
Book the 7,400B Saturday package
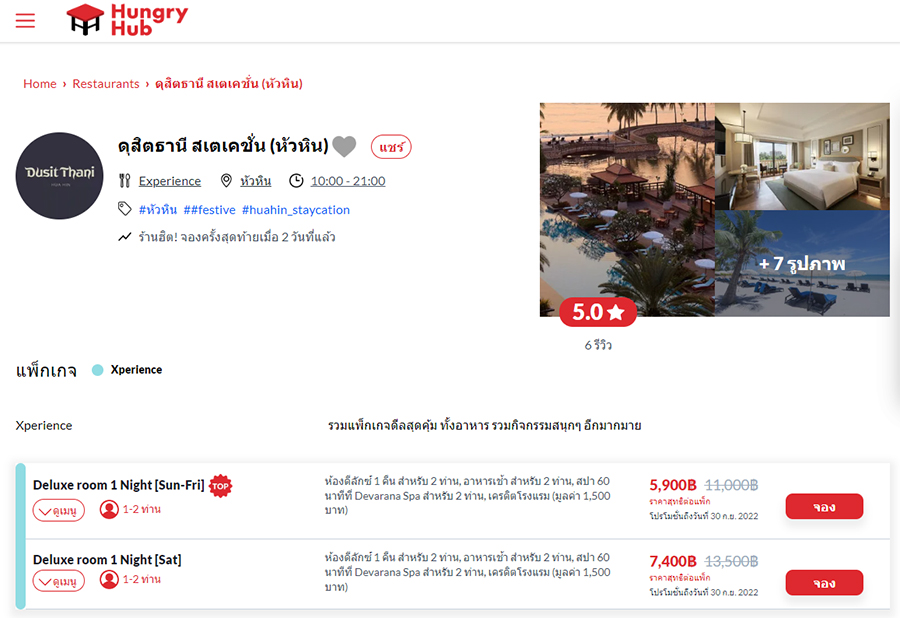[824, 582]
